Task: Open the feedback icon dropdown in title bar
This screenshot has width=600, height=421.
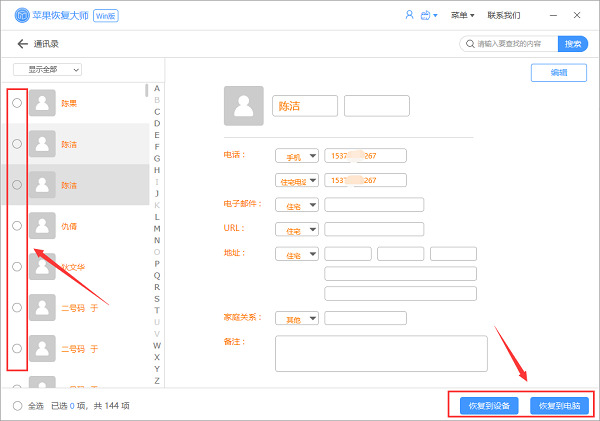Action: (x=429, y=15)
